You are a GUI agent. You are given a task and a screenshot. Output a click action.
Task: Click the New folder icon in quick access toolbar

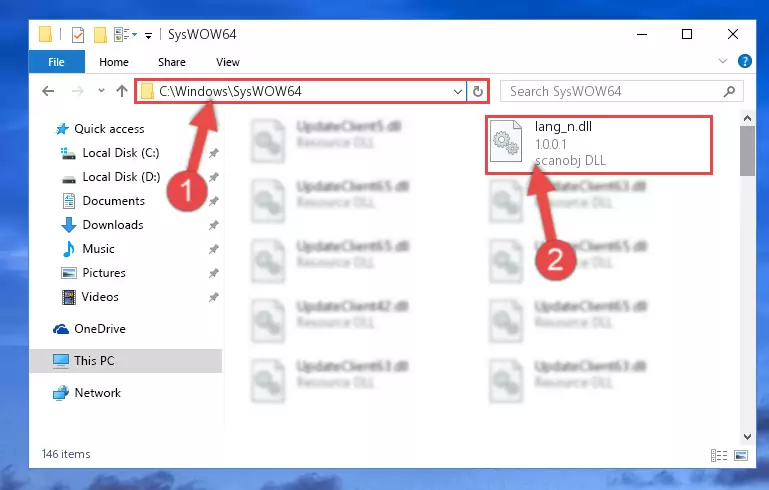click(100, 35)
